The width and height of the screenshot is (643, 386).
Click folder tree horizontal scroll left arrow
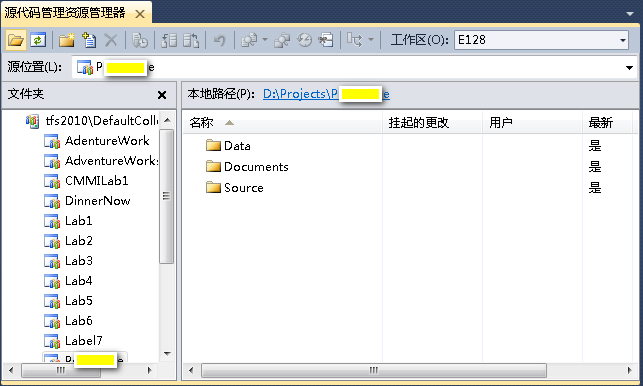(x=11, y=370)
